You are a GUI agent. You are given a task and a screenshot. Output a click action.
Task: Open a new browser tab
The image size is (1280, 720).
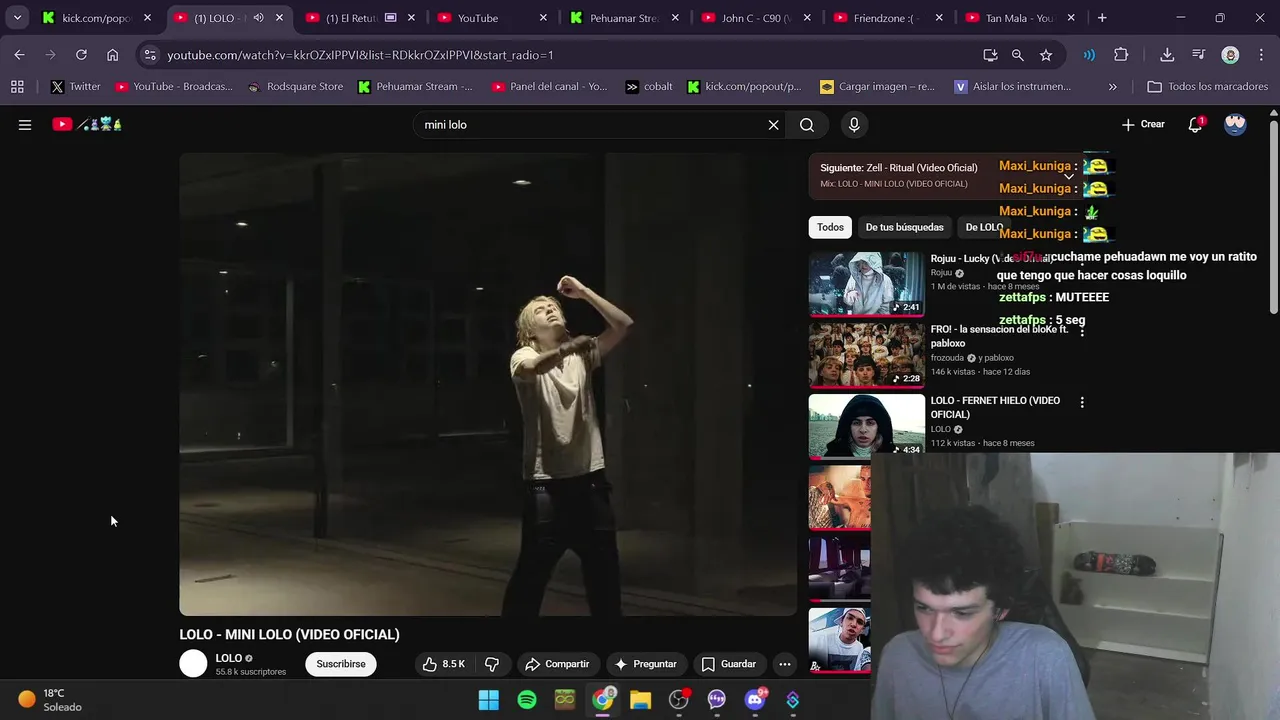click(x=1102, y=18)
